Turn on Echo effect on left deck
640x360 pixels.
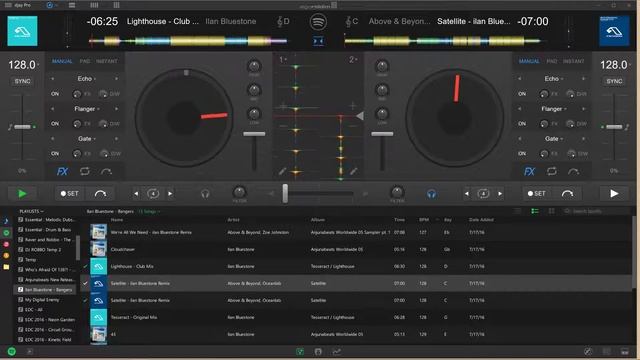coord(55,94)
